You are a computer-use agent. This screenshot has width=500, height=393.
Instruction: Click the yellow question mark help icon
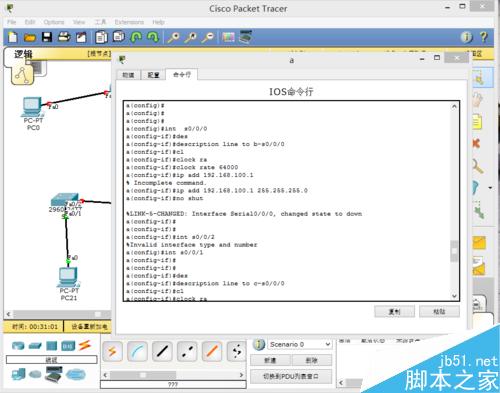(484, 37)
